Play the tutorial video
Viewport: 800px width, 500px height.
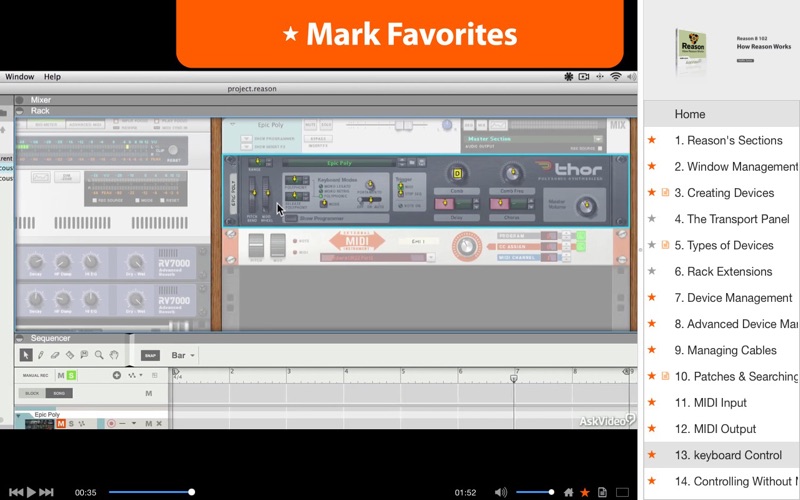31,492
